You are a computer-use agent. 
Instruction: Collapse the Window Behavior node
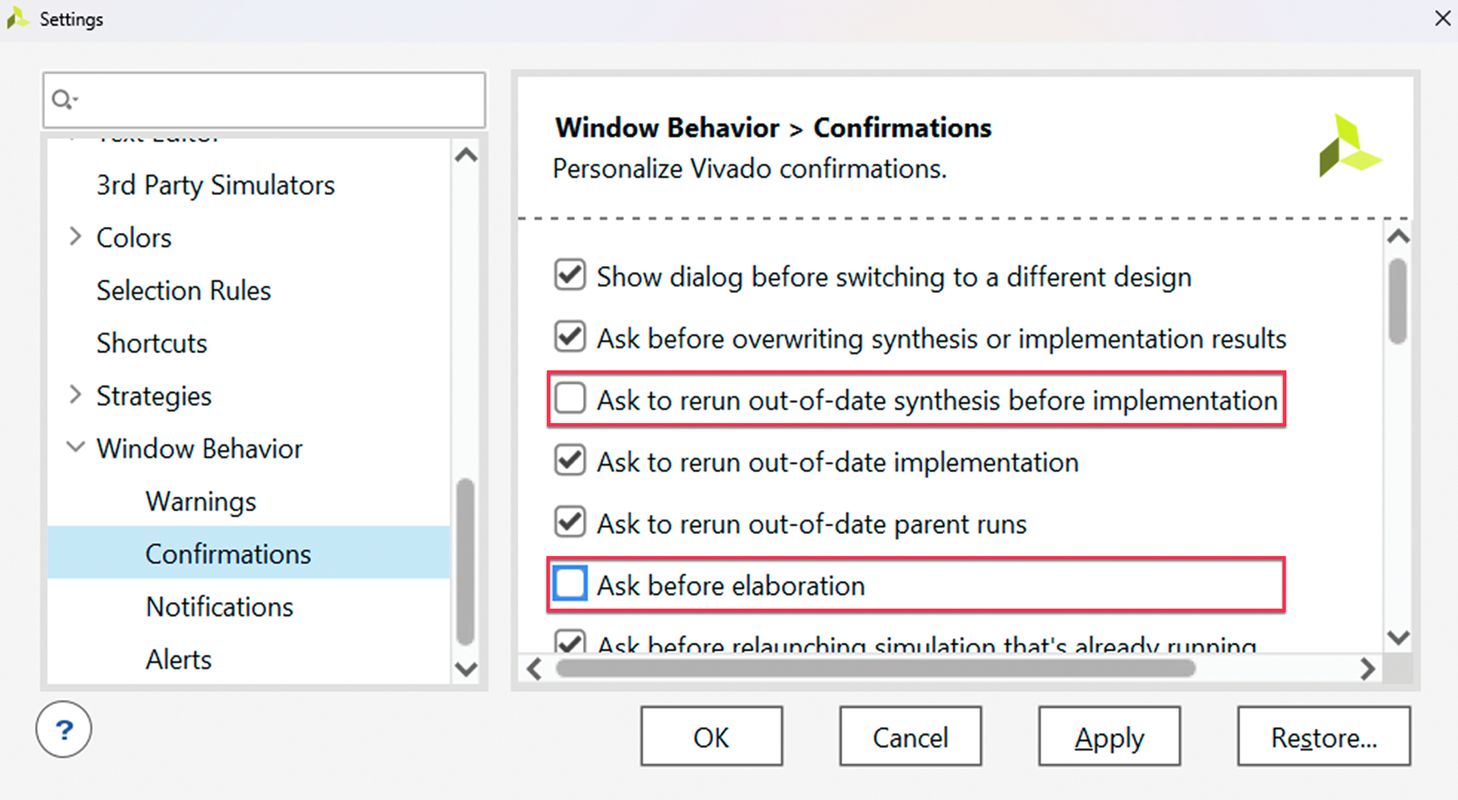(x=75, y=448)
